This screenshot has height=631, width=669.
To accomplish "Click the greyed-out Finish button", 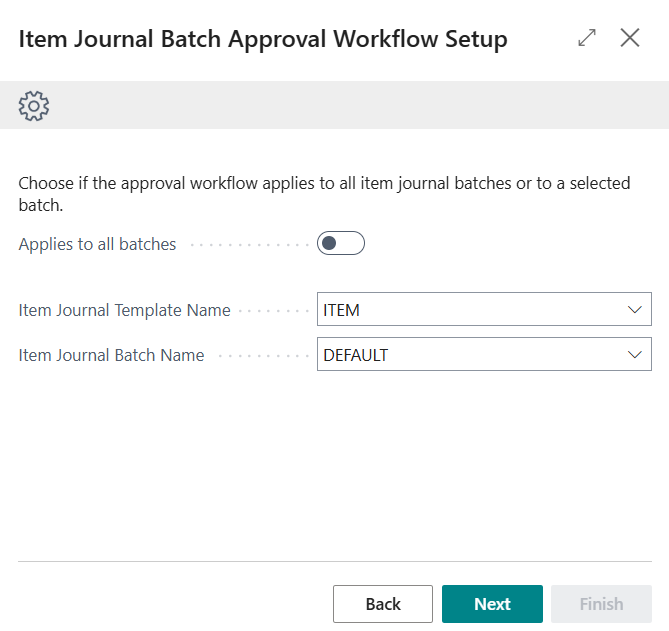I will coord(601,604).
